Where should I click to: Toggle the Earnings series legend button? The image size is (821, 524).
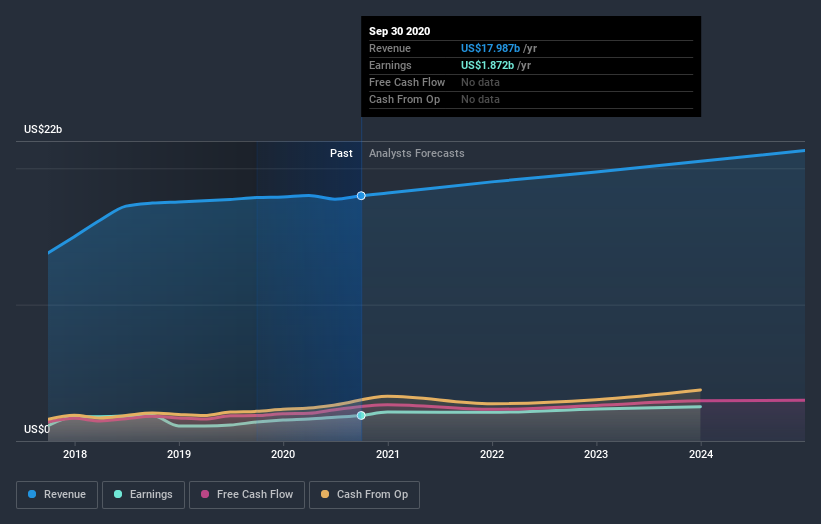143,495
